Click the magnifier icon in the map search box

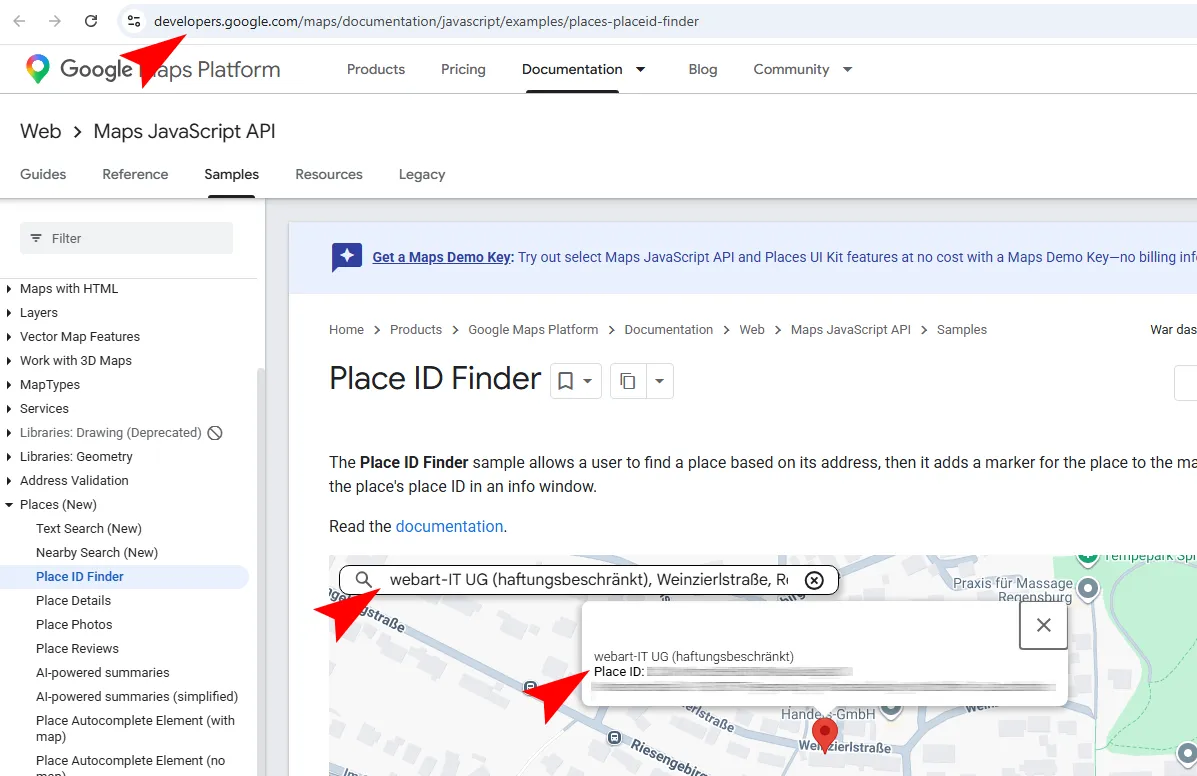pos(364,580)
